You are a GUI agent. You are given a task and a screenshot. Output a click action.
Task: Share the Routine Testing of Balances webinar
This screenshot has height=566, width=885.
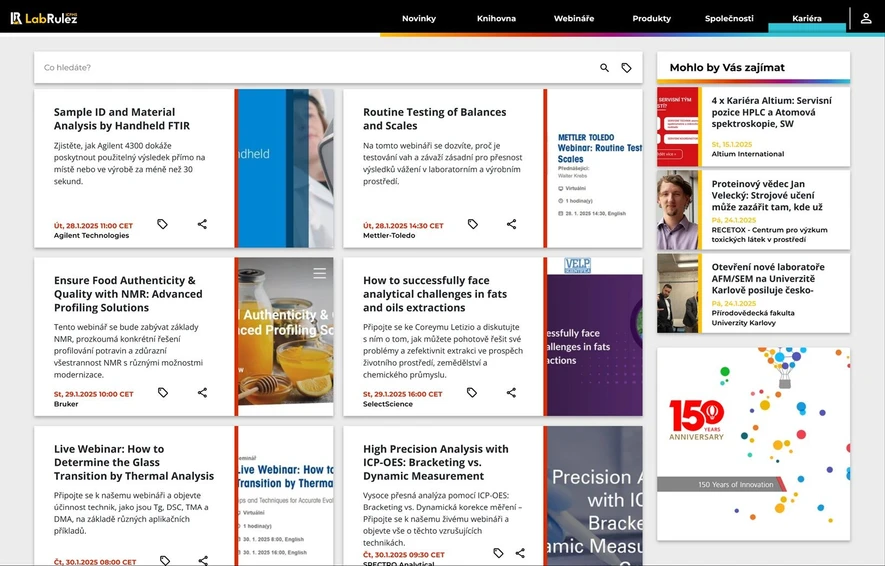(x=511, y=224)
